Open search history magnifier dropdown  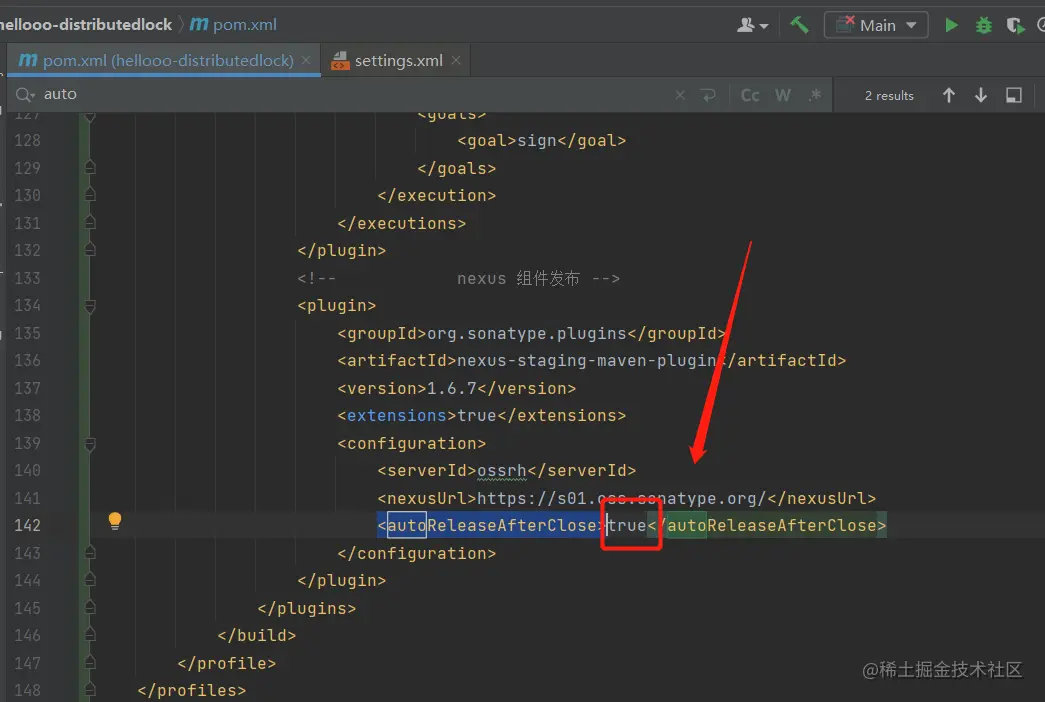tap(25, 95)
